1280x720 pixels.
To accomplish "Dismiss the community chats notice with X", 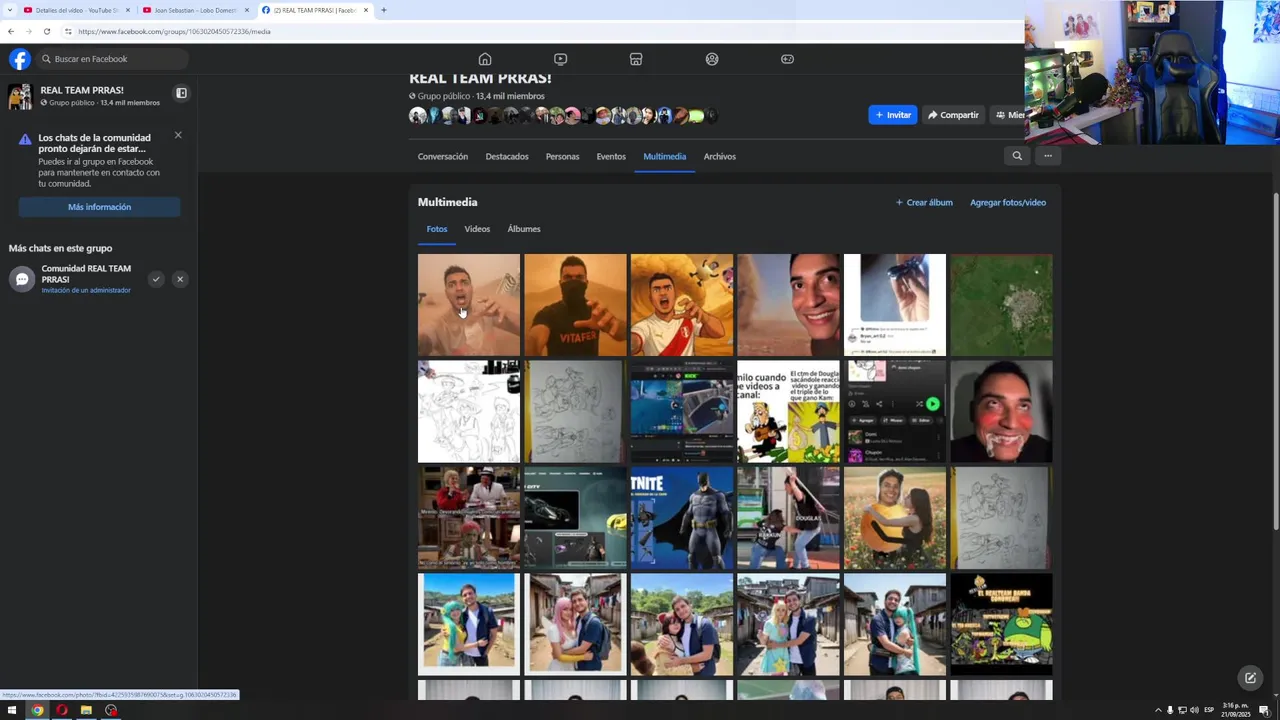I will tap(178, 135).
